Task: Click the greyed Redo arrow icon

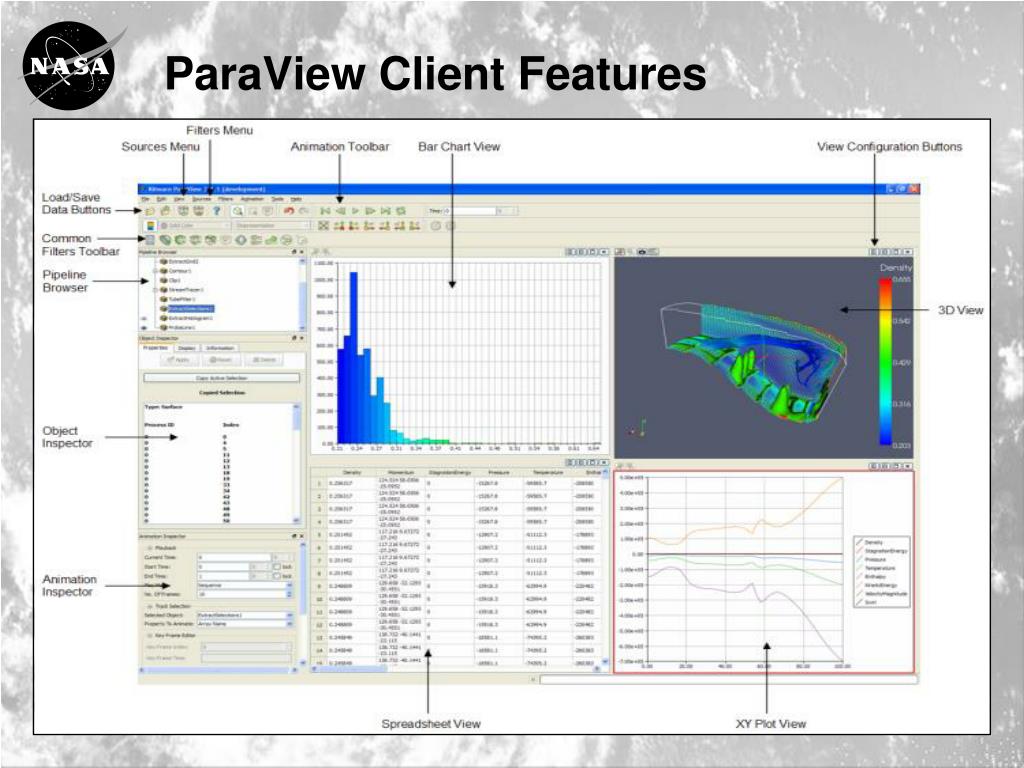Action: (304, 211)
